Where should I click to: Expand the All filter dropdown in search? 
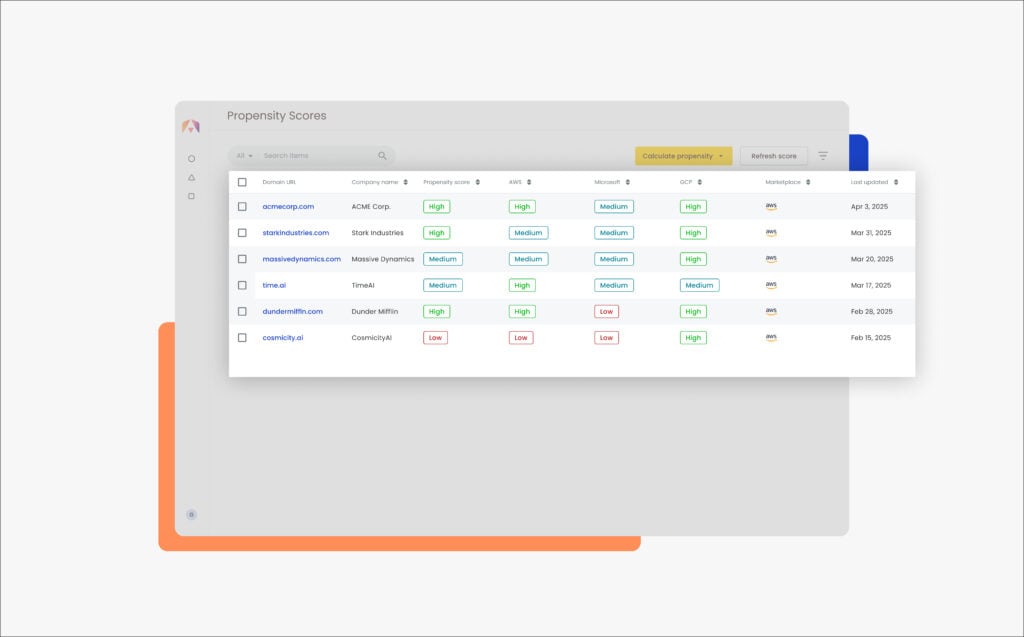pyautogui.click(x=244, y=155)
